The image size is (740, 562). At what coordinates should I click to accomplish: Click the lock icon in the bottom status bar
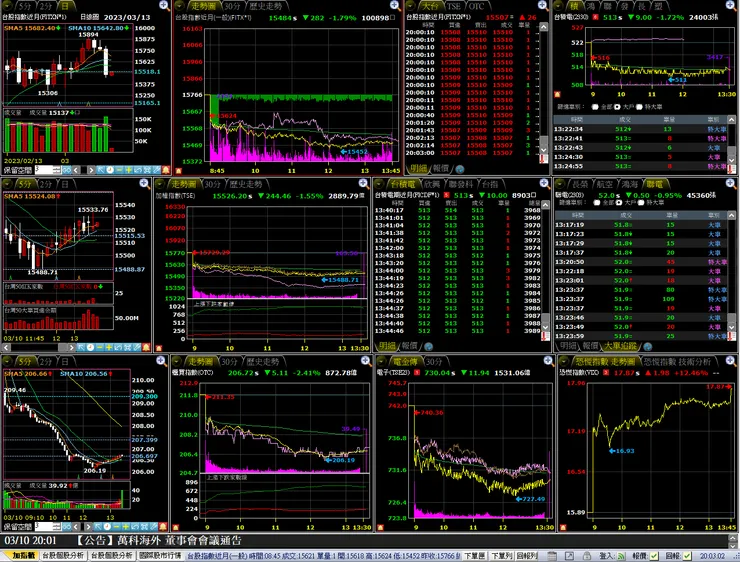[587, 556]
